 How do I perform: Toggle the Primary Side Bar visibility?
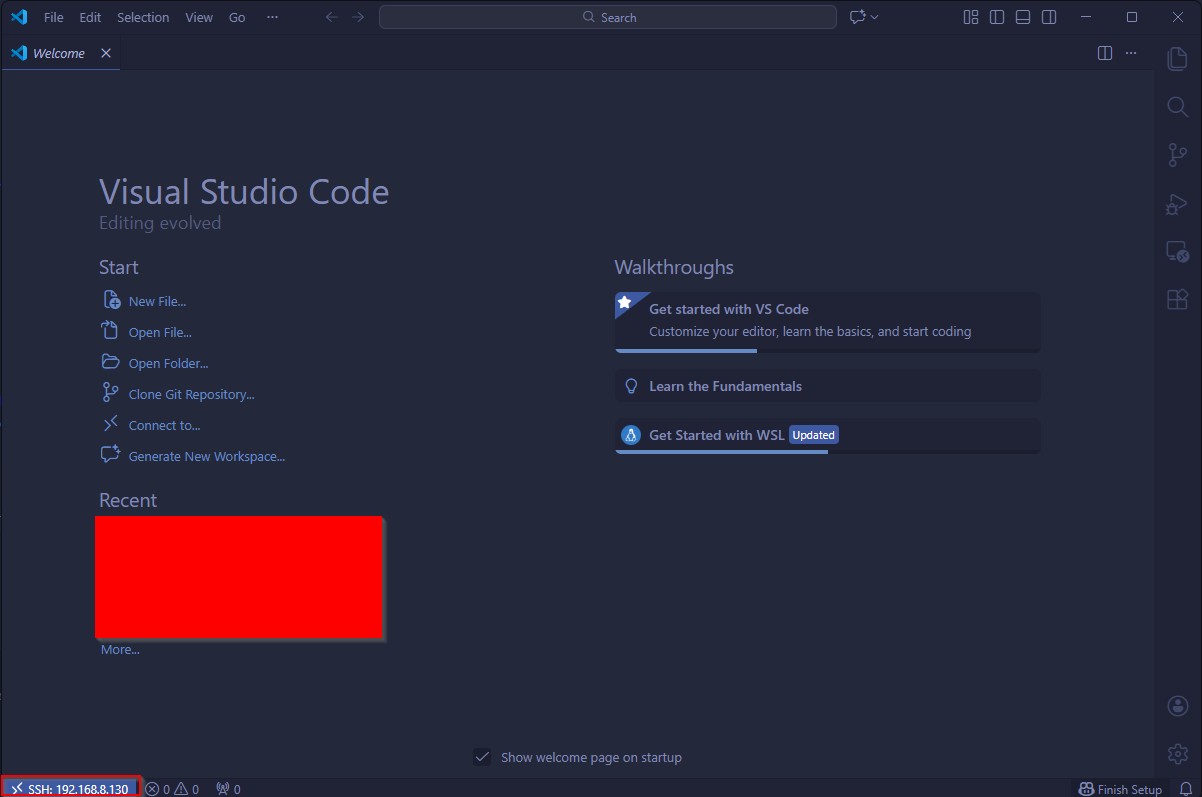pos(996,17)
